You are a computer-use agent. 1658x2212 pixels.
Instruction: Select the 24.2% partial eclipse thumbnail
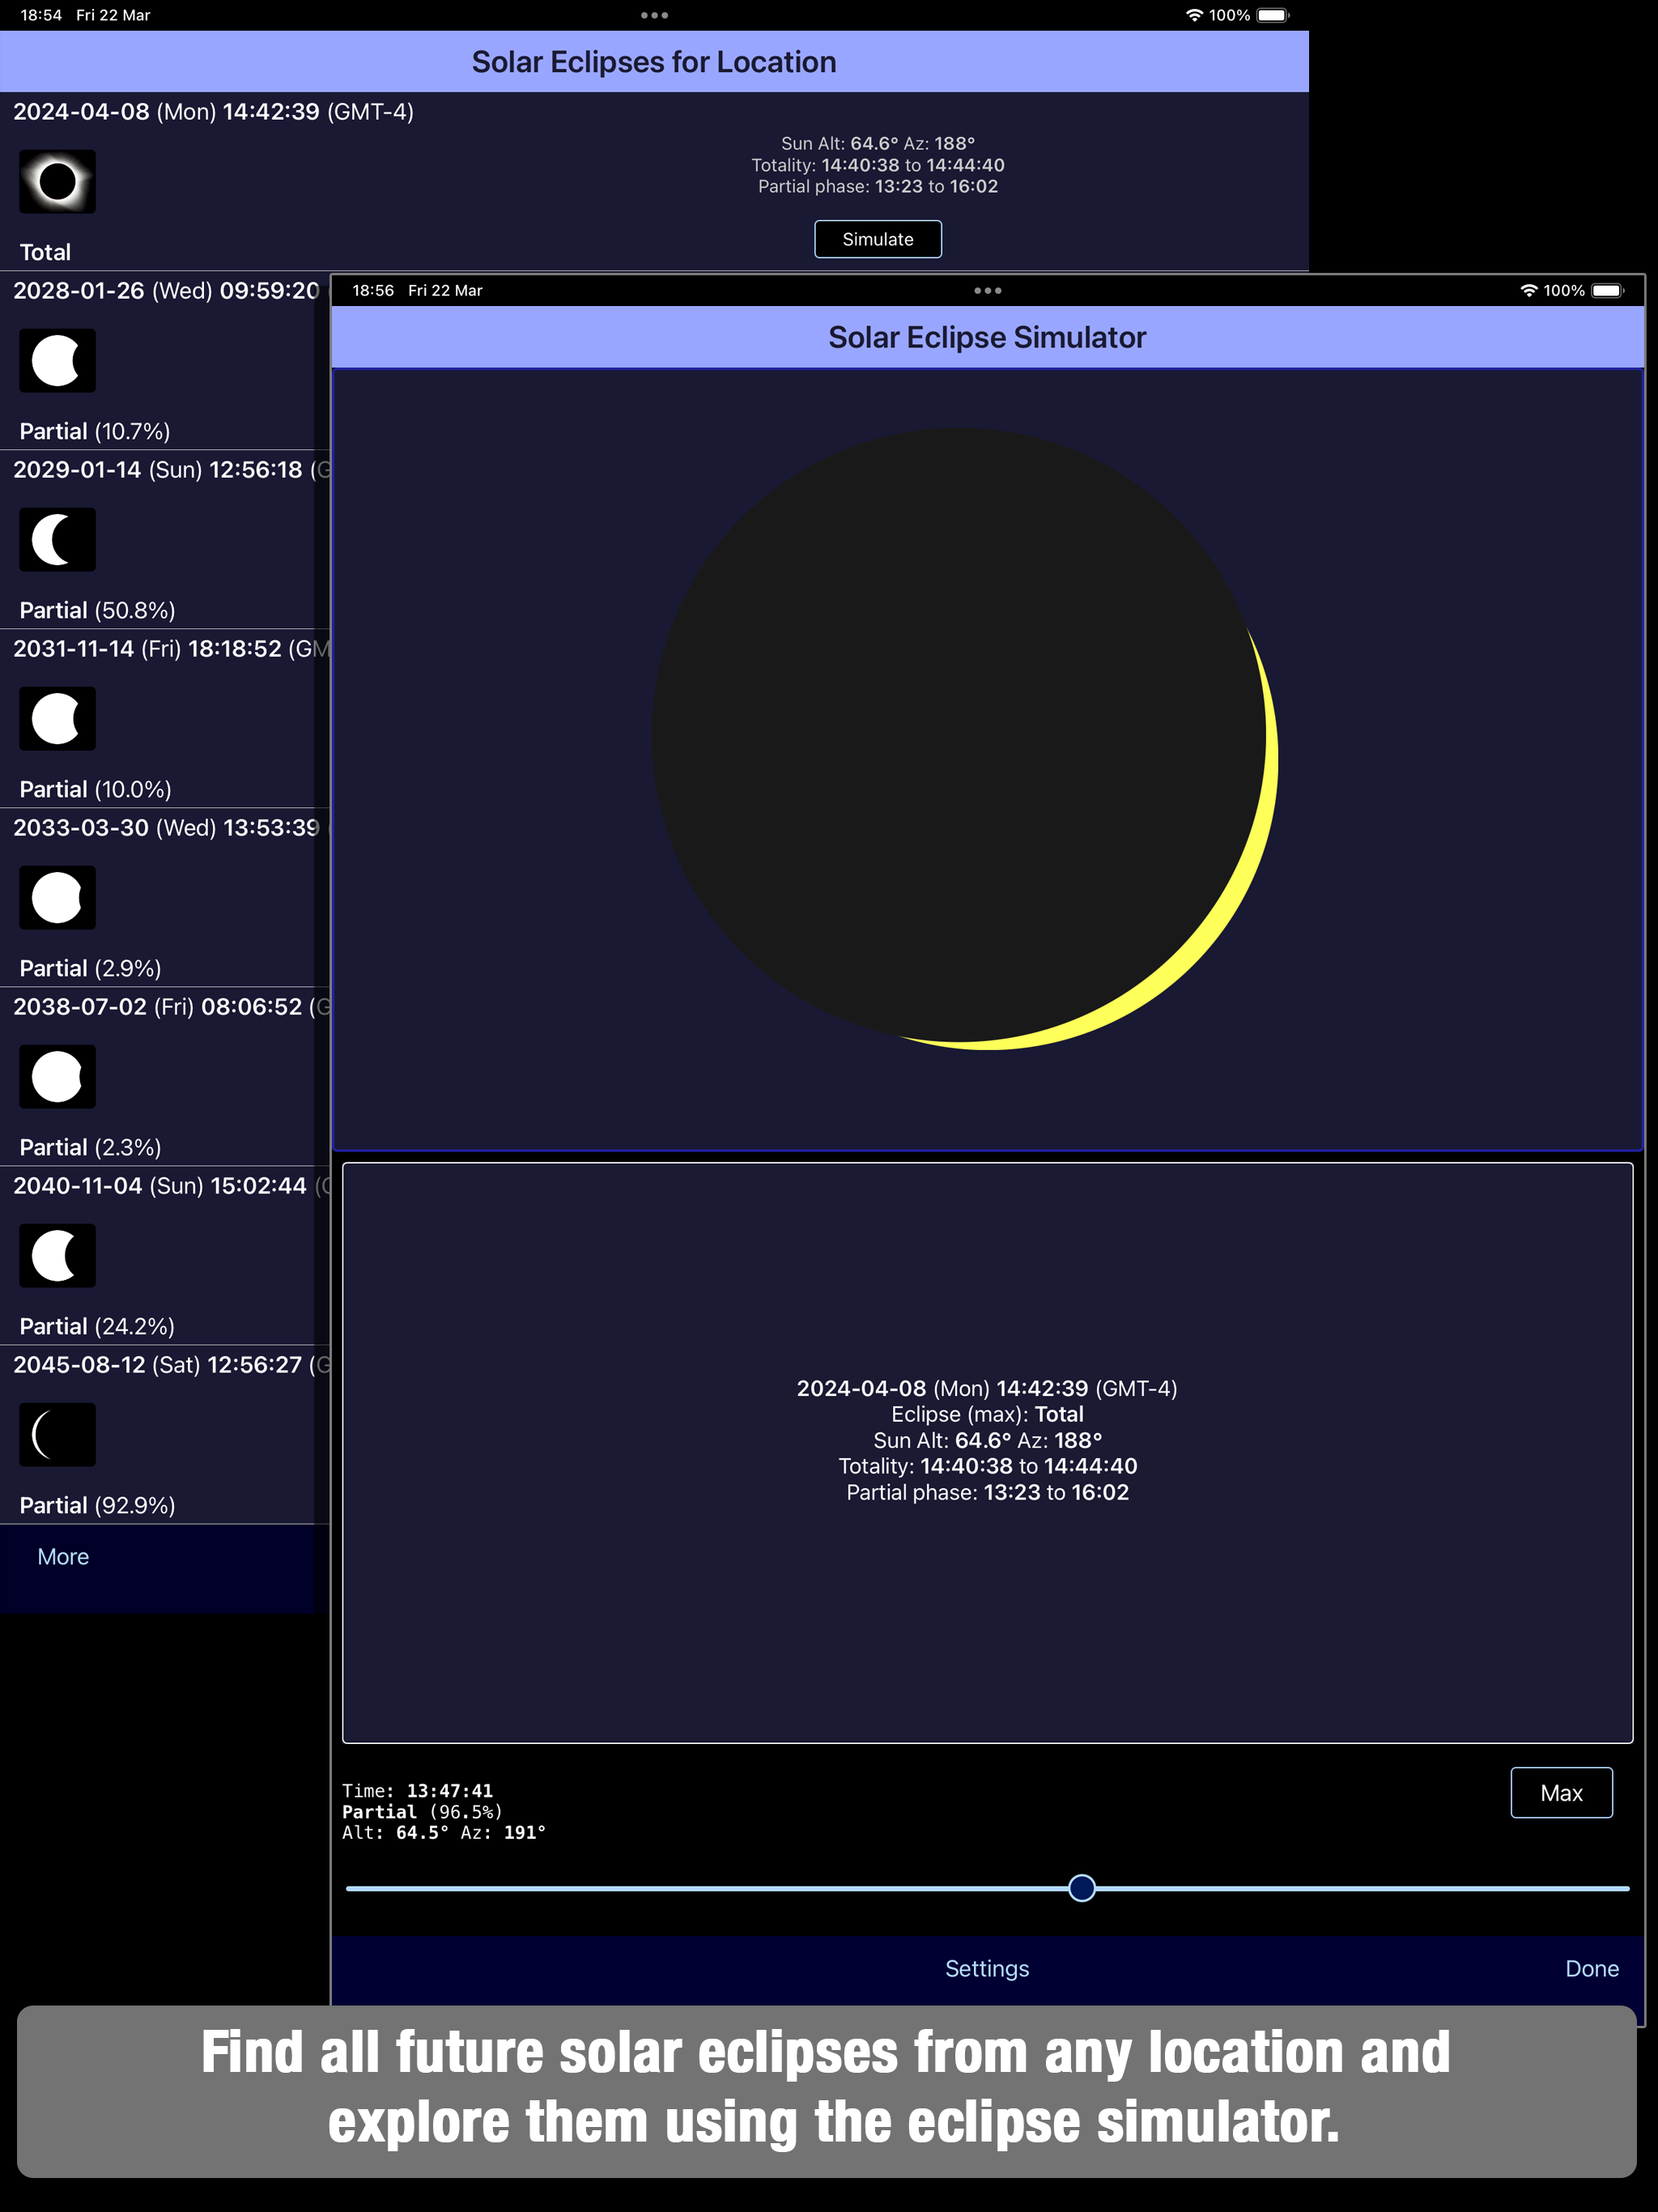point(57,1255)
